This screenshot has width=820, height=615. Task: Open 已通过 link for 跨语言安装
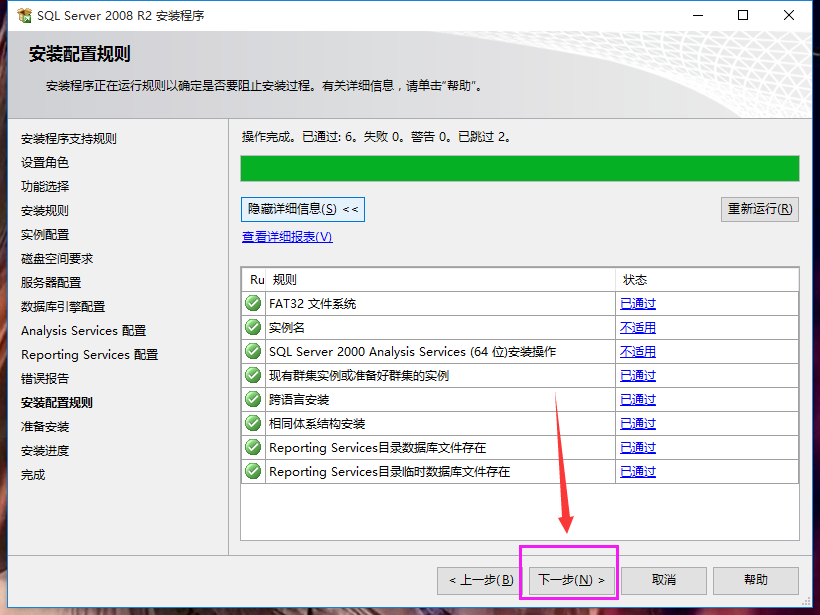pyautogui.click(x=638, y=400)
